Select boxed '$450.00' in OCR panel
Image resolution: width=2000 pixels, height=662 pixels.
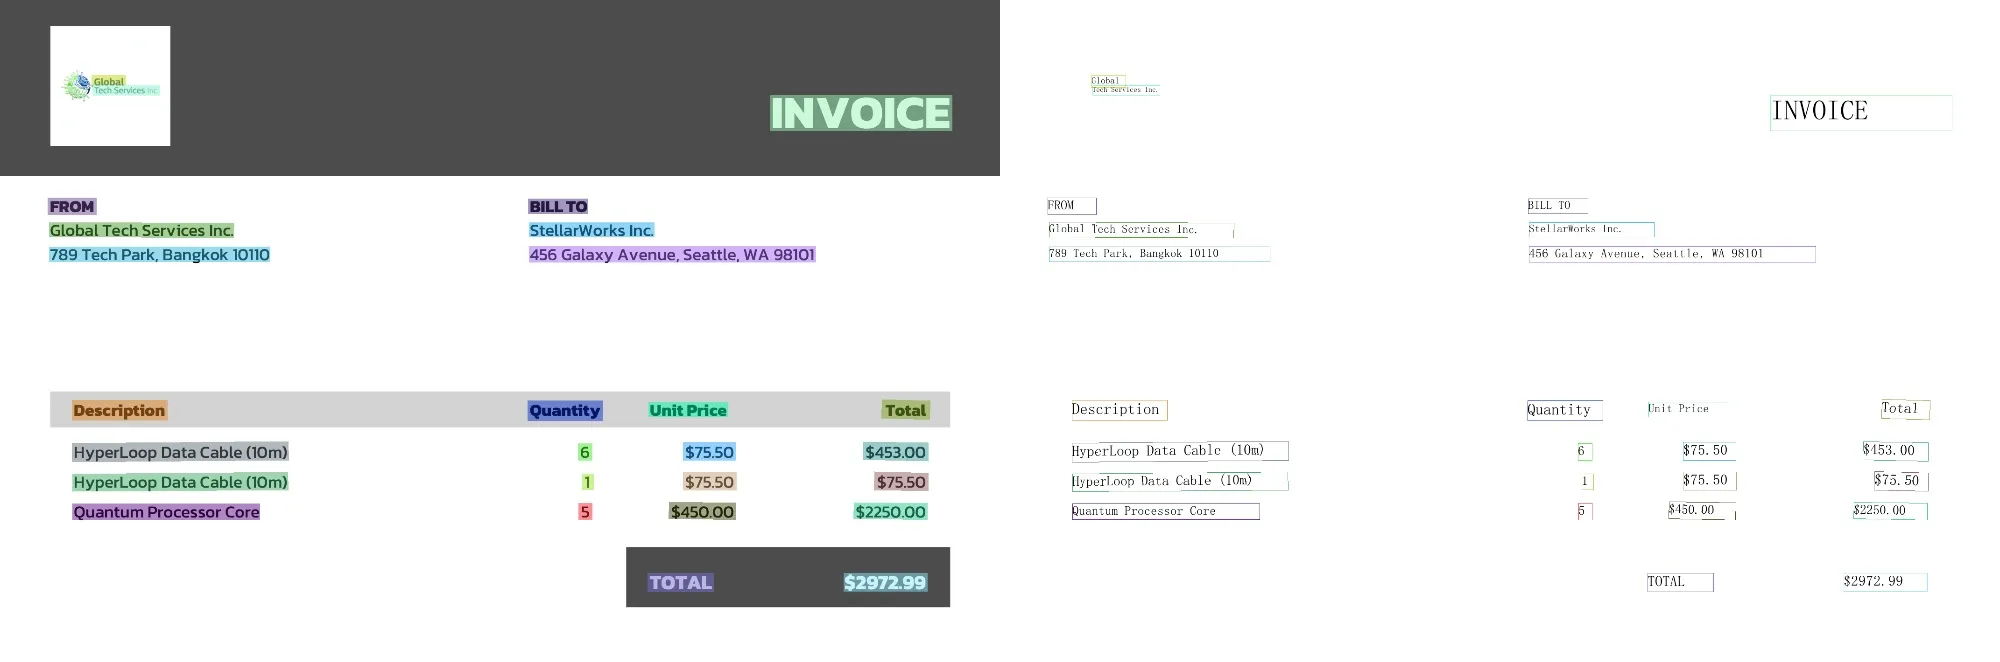(1701, 511)
